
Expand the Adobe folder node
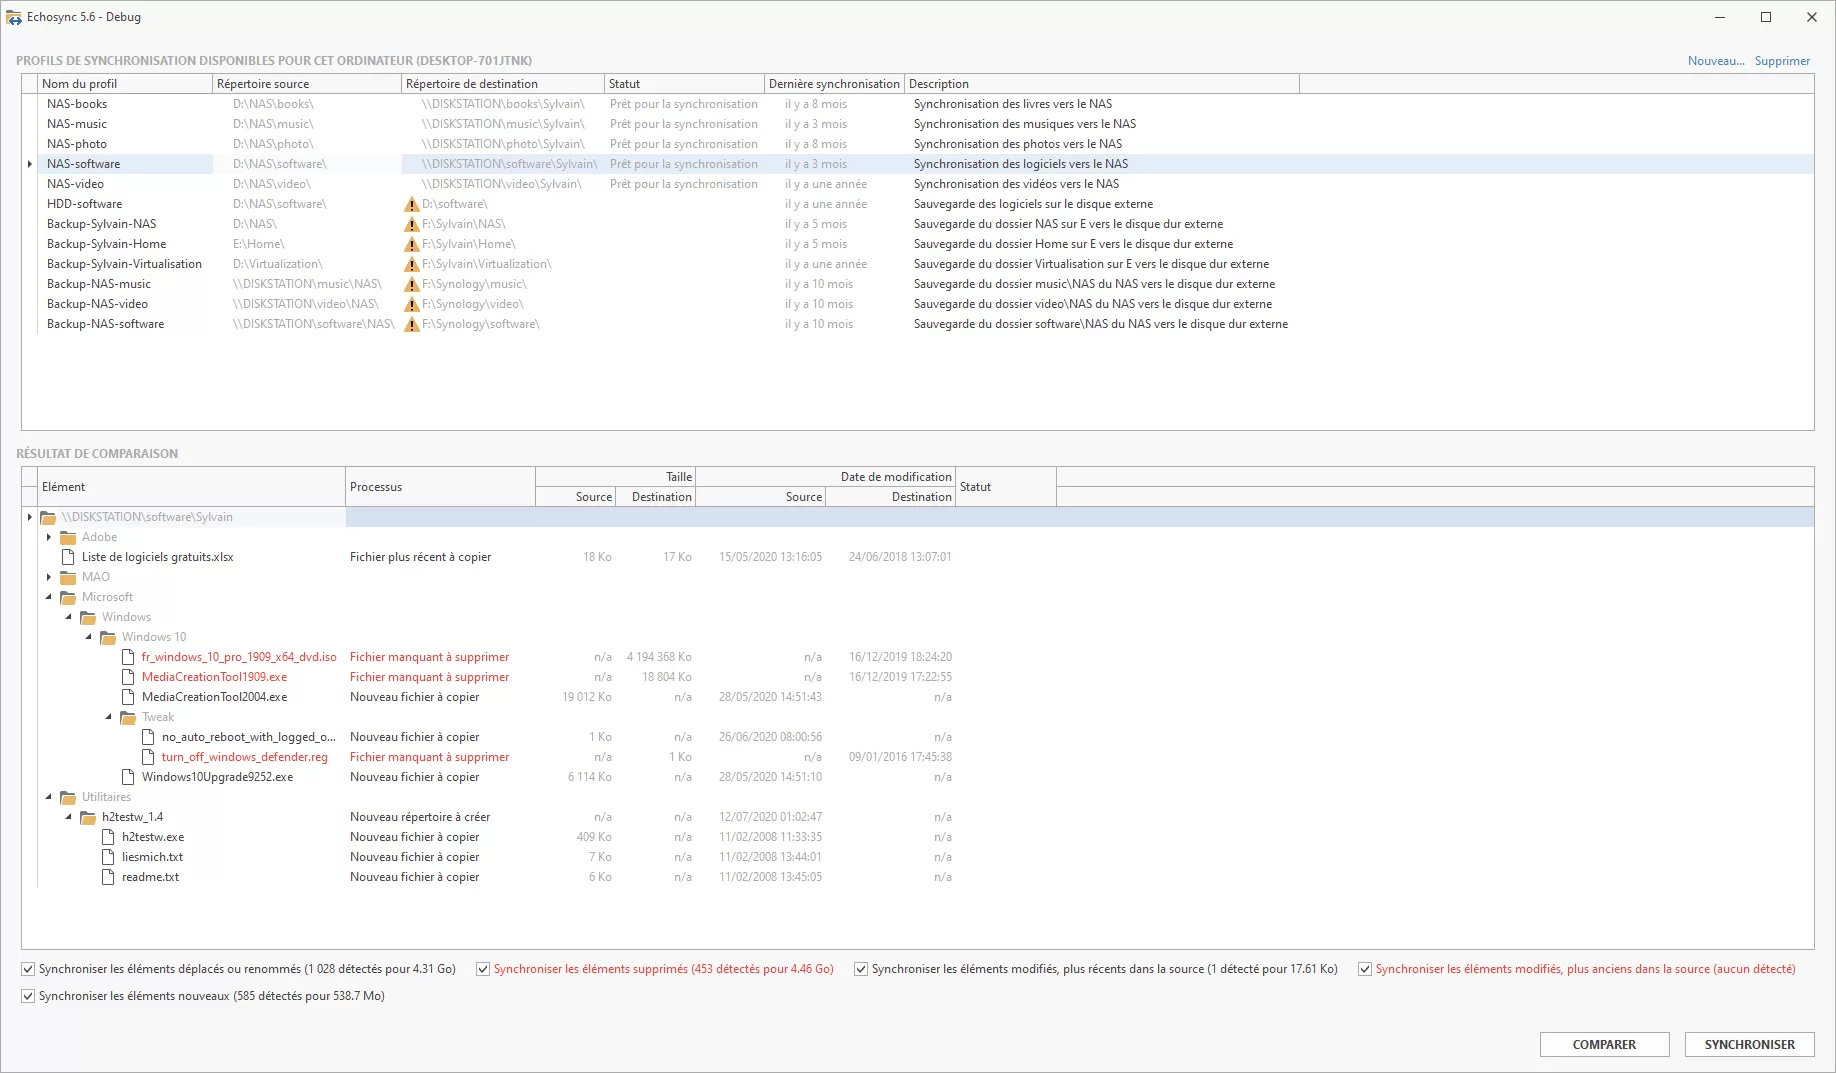pyautogui.click(x=49, y=537)
